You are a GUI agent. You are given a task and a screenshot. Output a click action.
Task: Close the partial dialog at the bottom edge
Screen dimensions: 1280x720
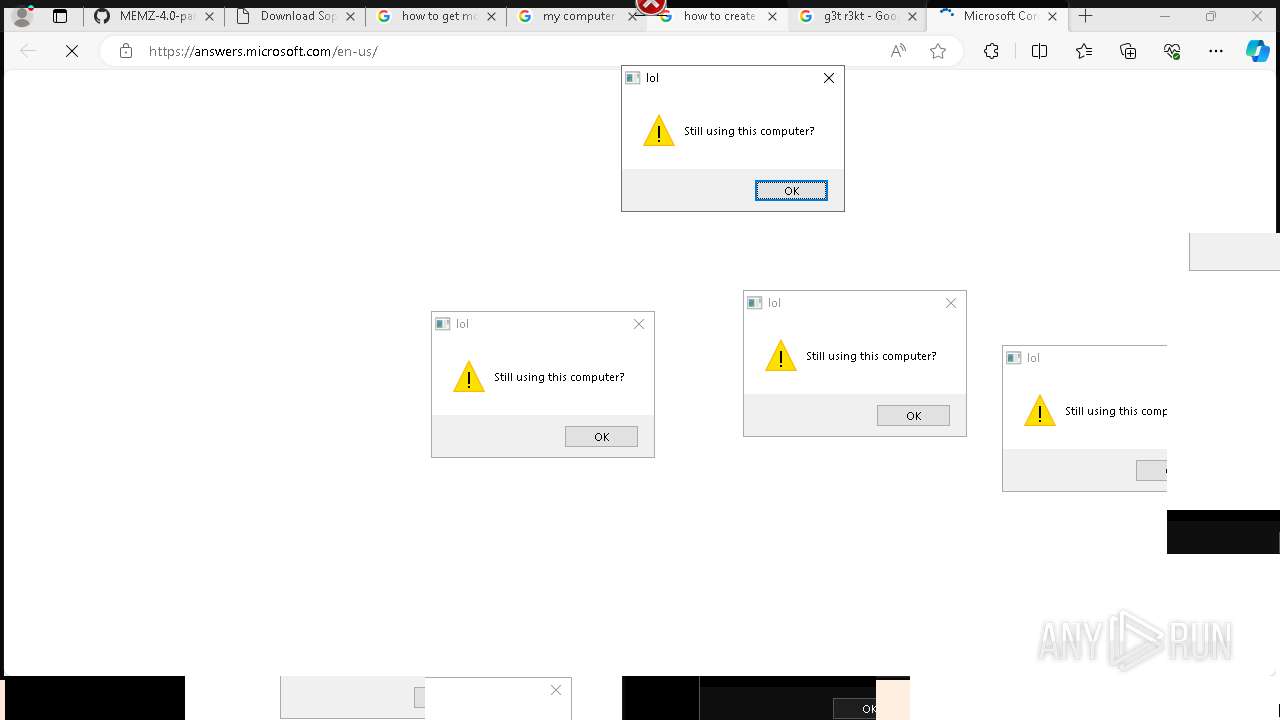pos(556,690)
